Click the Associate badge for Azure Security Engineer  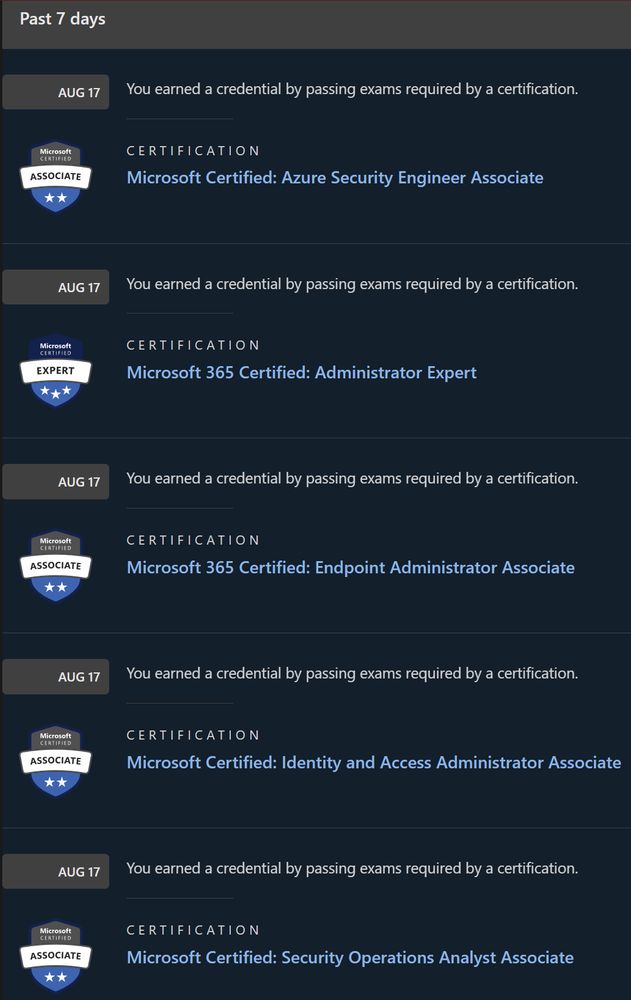tap(56, 176)
